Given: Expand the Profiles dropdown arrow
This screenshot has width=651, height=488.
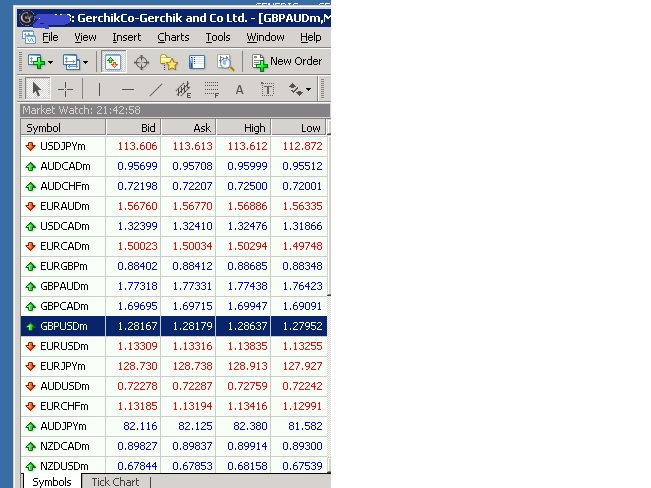Looking at the screenshot, I should 85,62.
